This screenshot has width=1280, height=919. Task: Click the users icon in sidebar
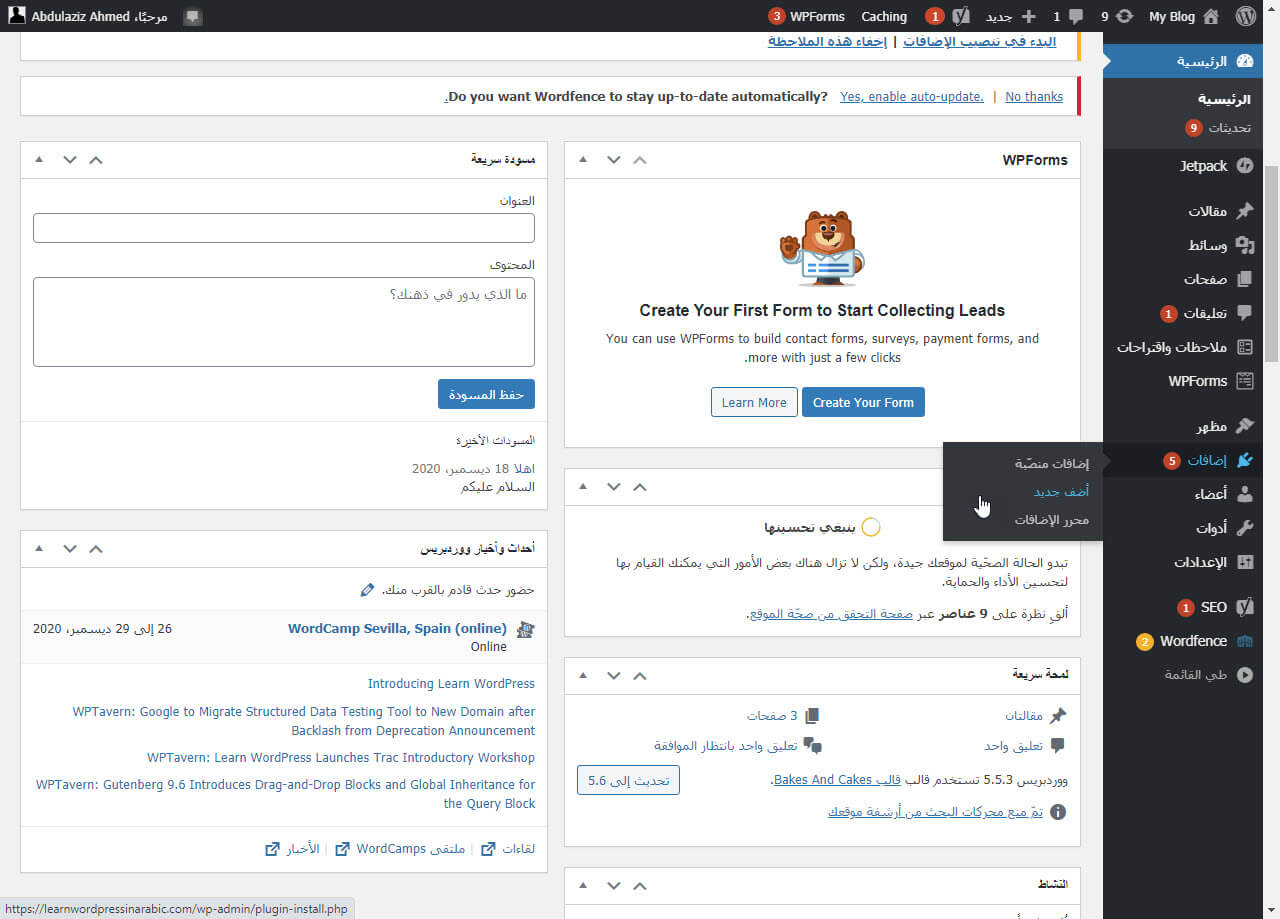(x=1245, y=494)
